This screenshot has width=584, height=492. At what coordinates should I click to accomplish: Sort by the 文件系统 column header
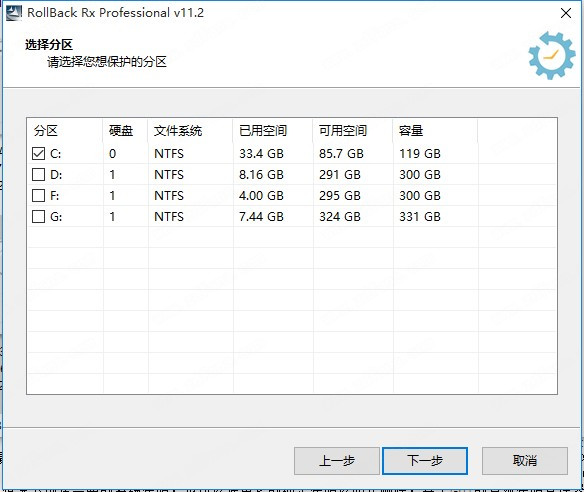pos(191,131)
